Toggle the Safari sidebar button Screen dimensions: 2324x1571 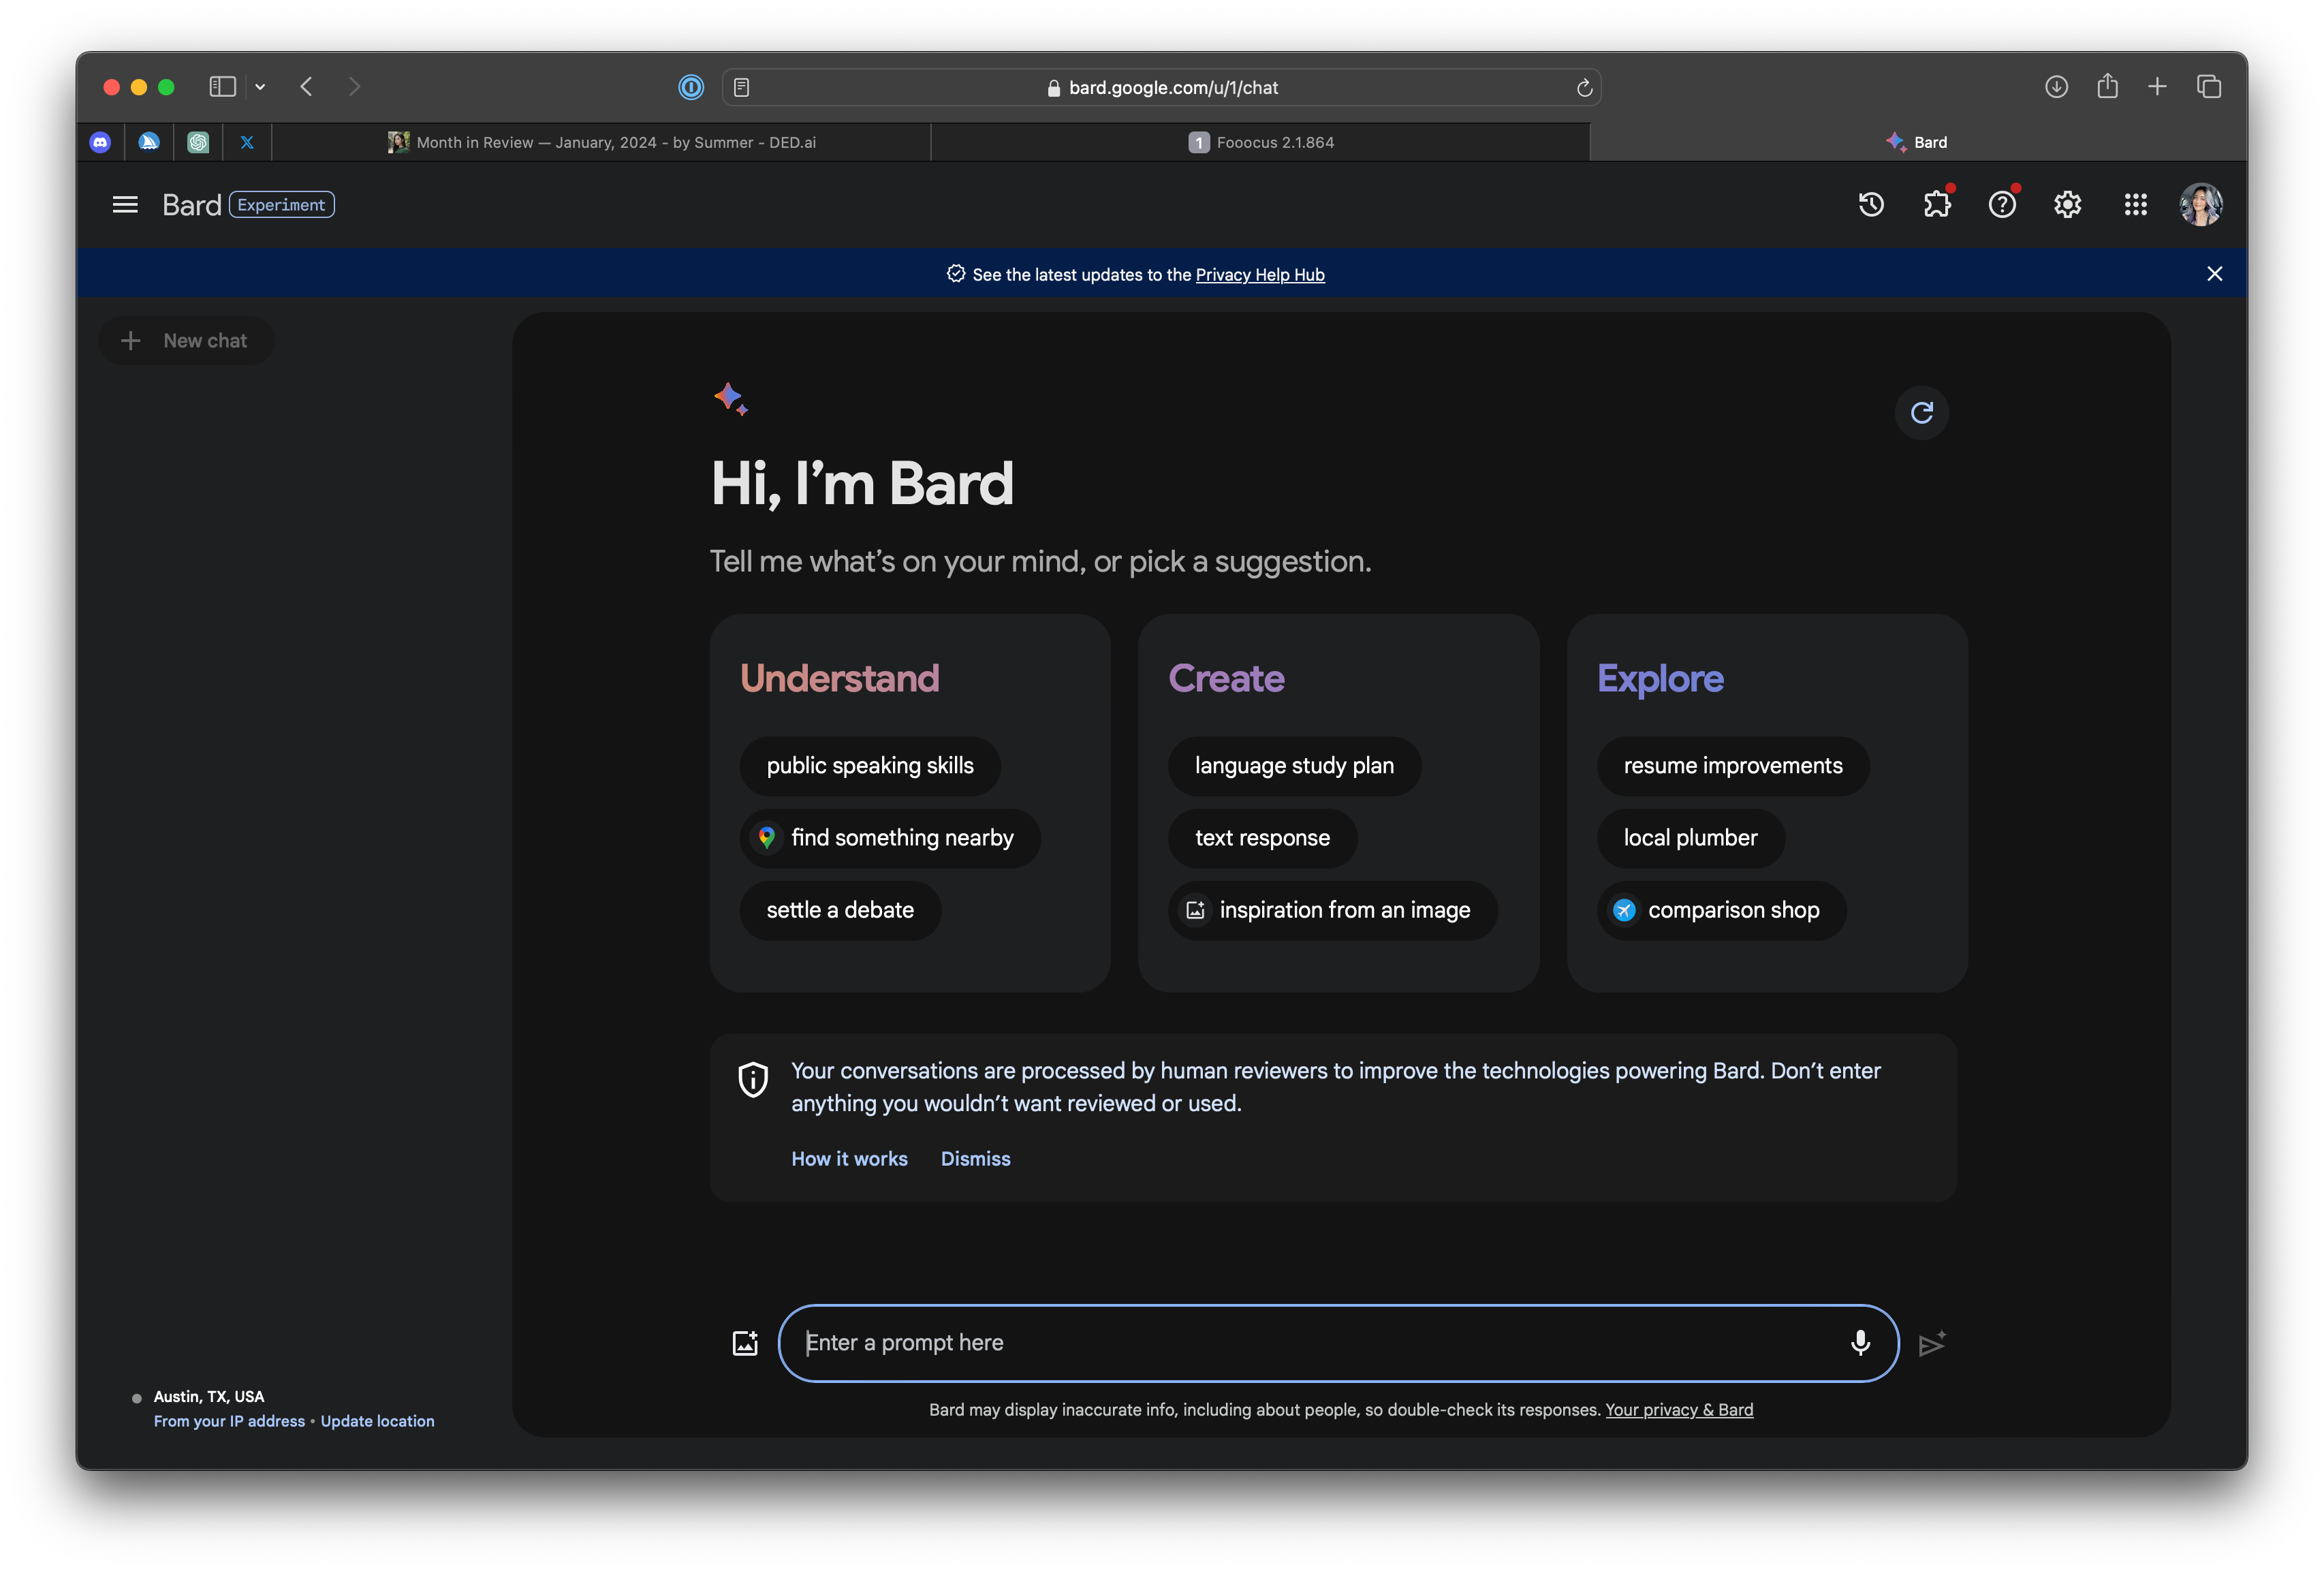pos(222,87)
